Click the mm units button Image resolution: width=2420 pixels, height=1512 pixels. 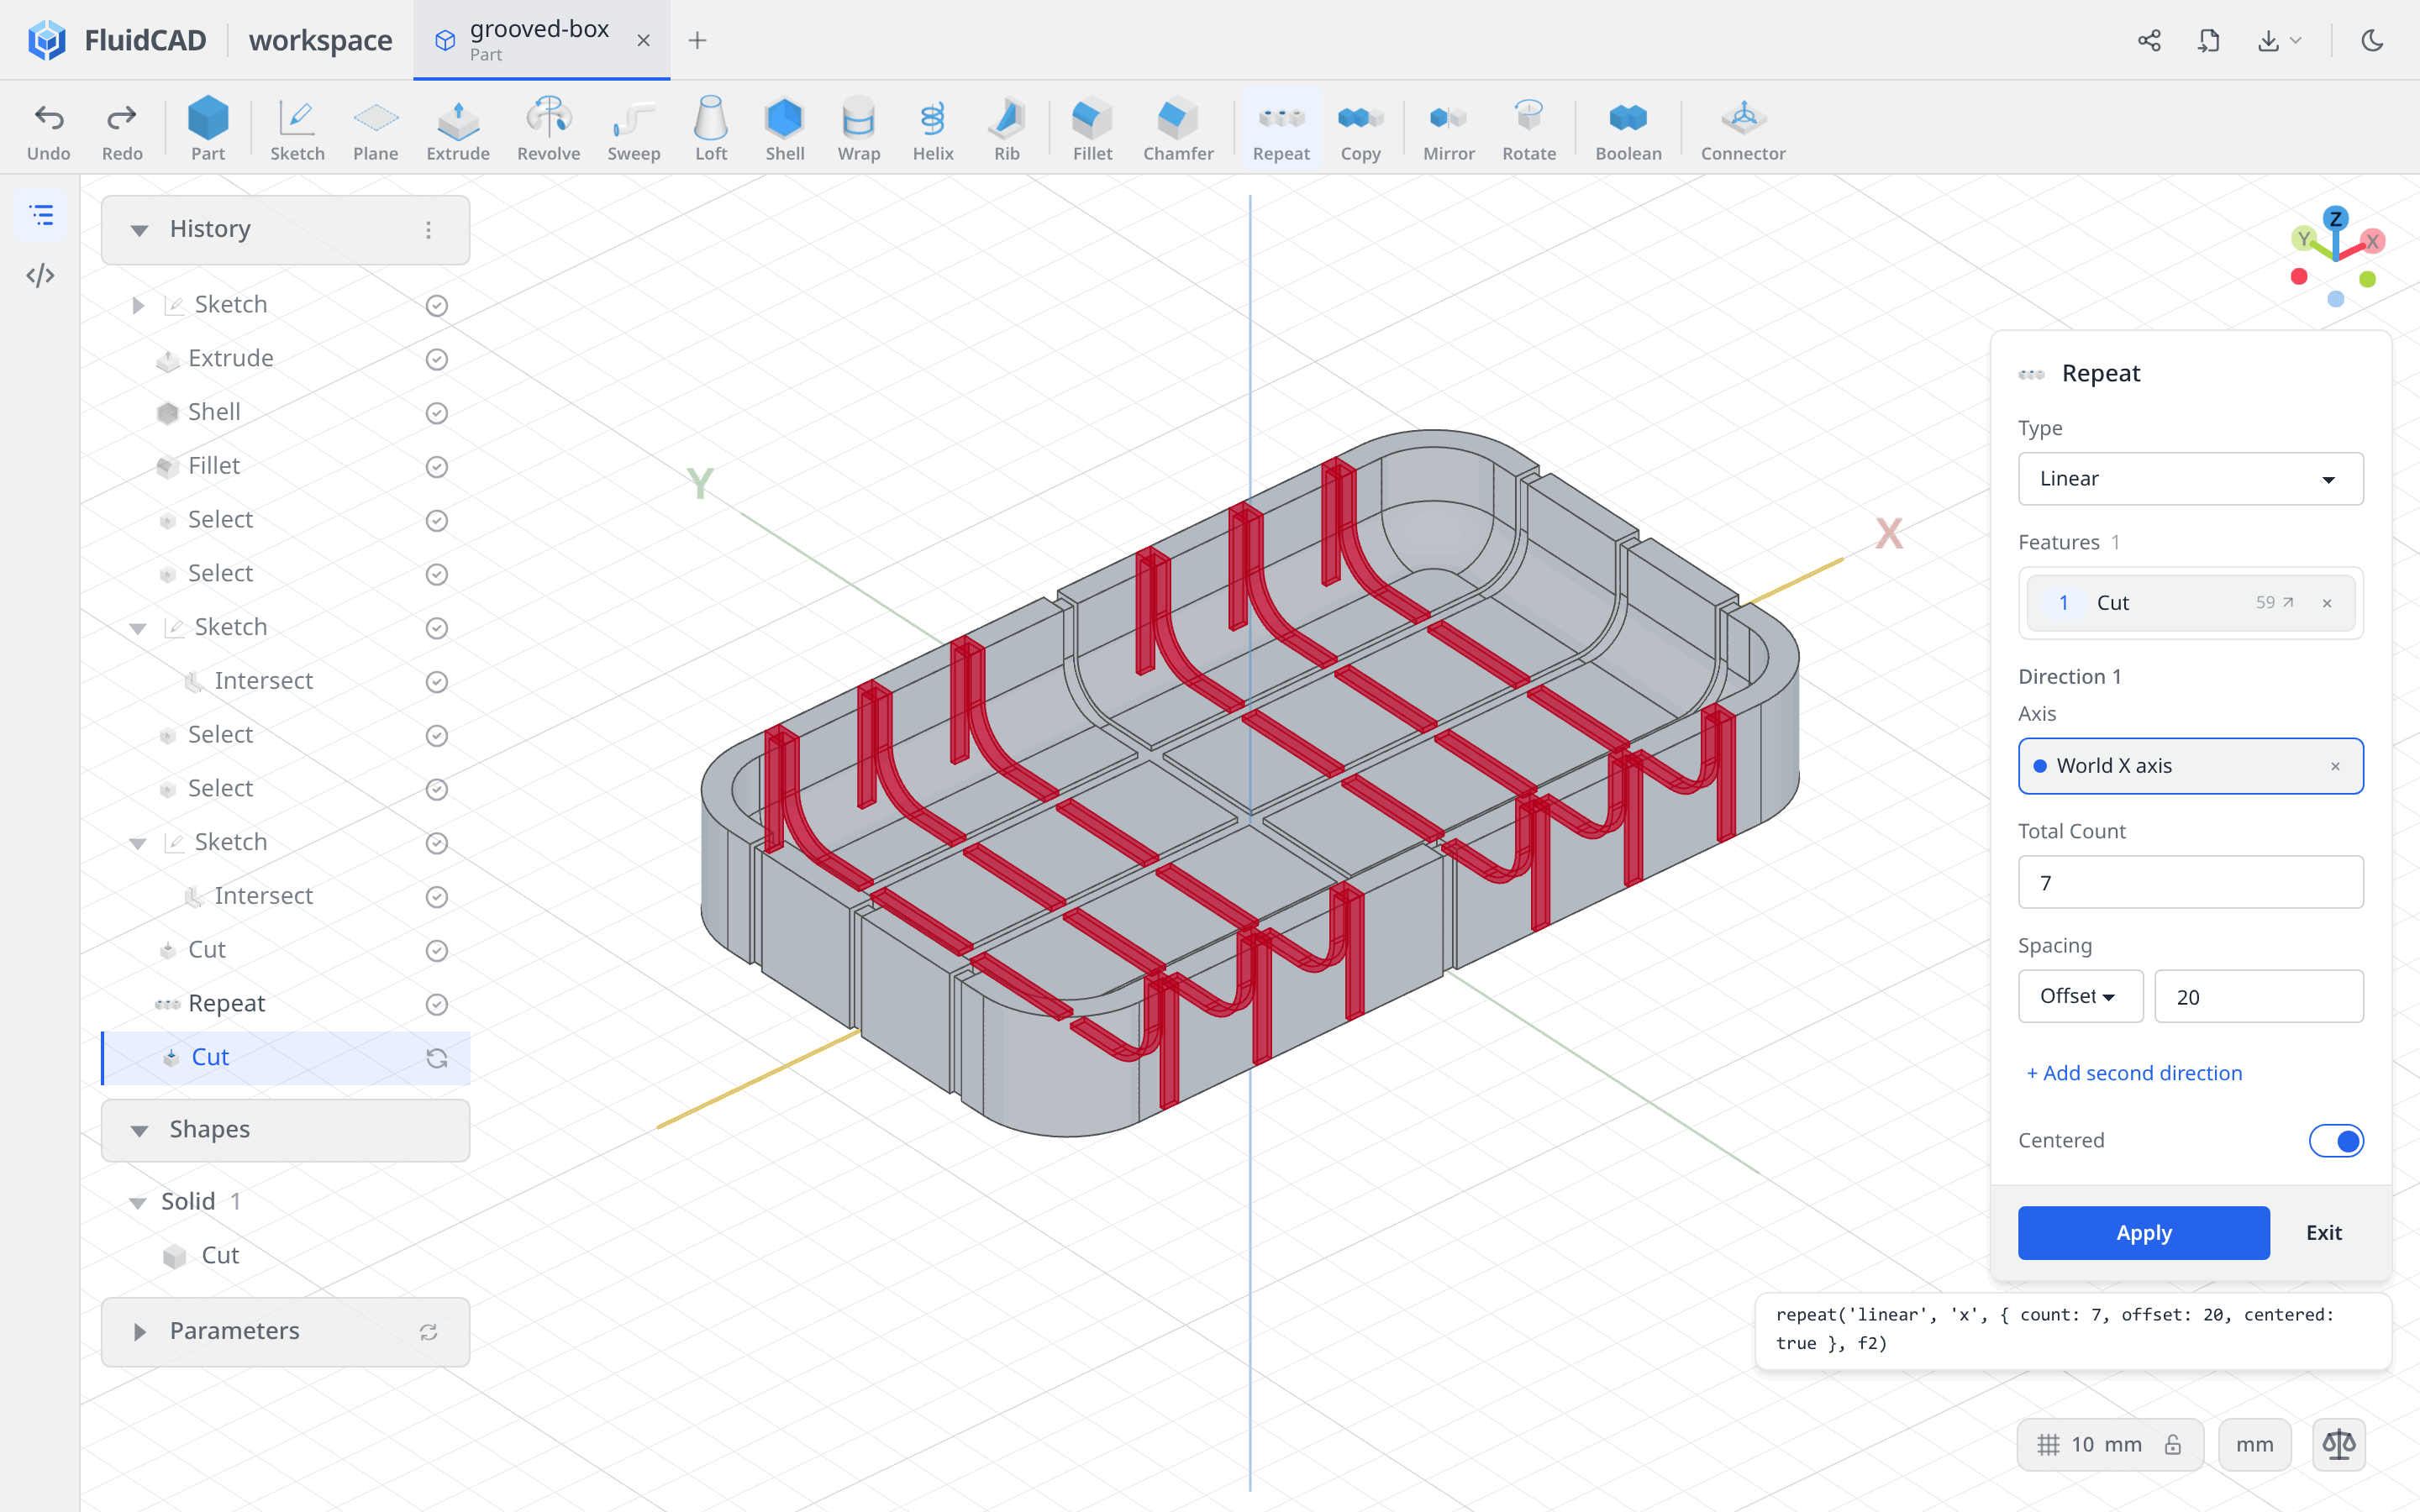tap(2254, 1444)
